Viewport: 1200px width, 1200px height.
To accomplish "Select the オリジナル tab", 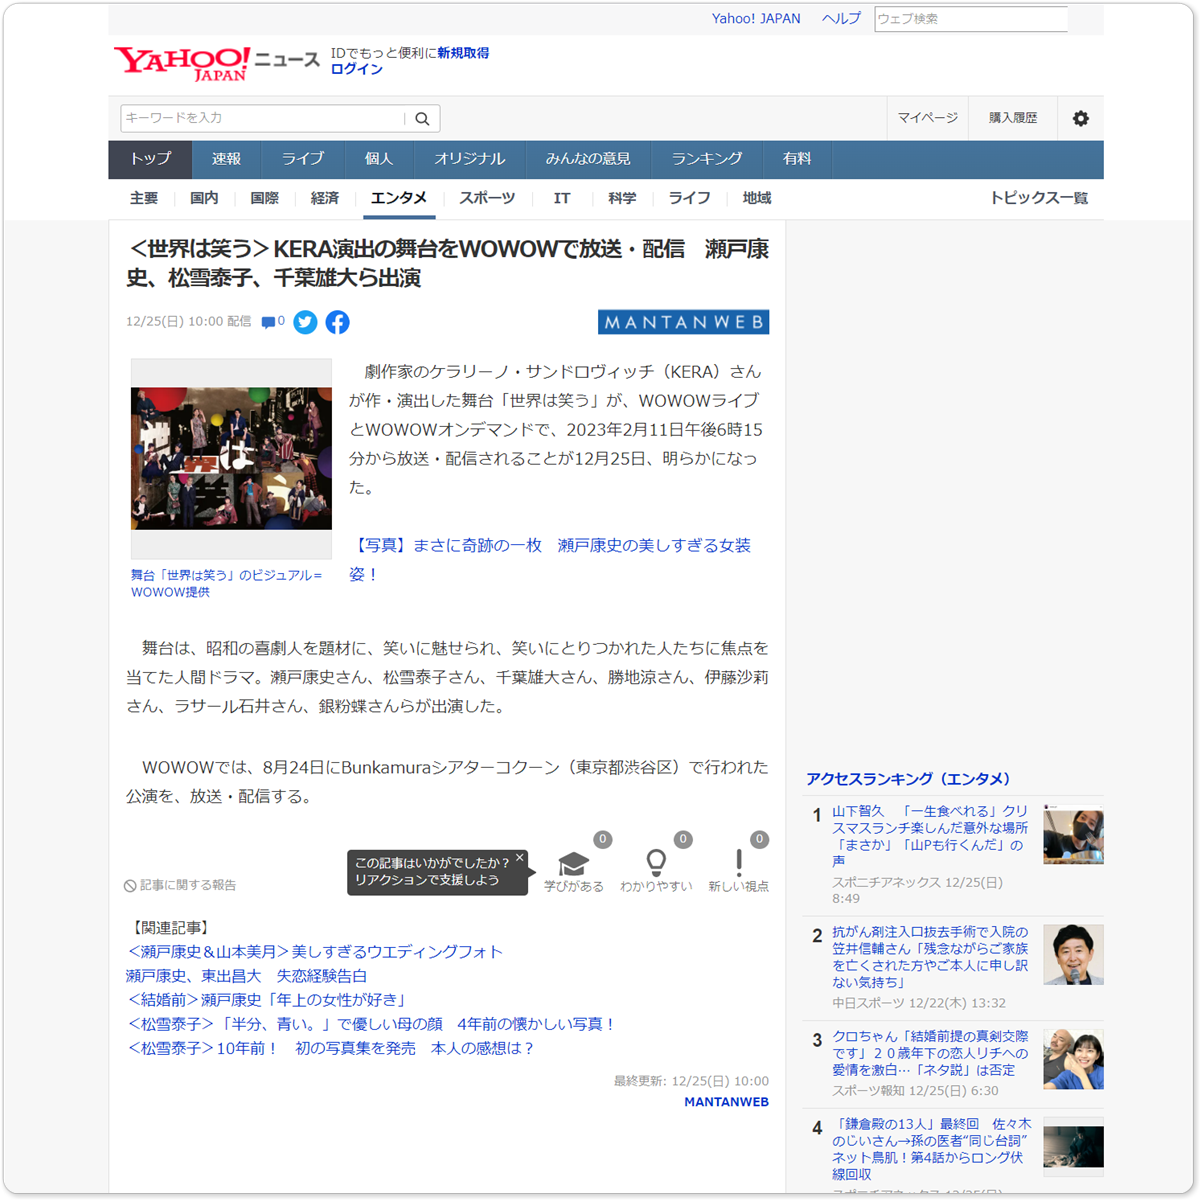I will (x=469, y=159).
